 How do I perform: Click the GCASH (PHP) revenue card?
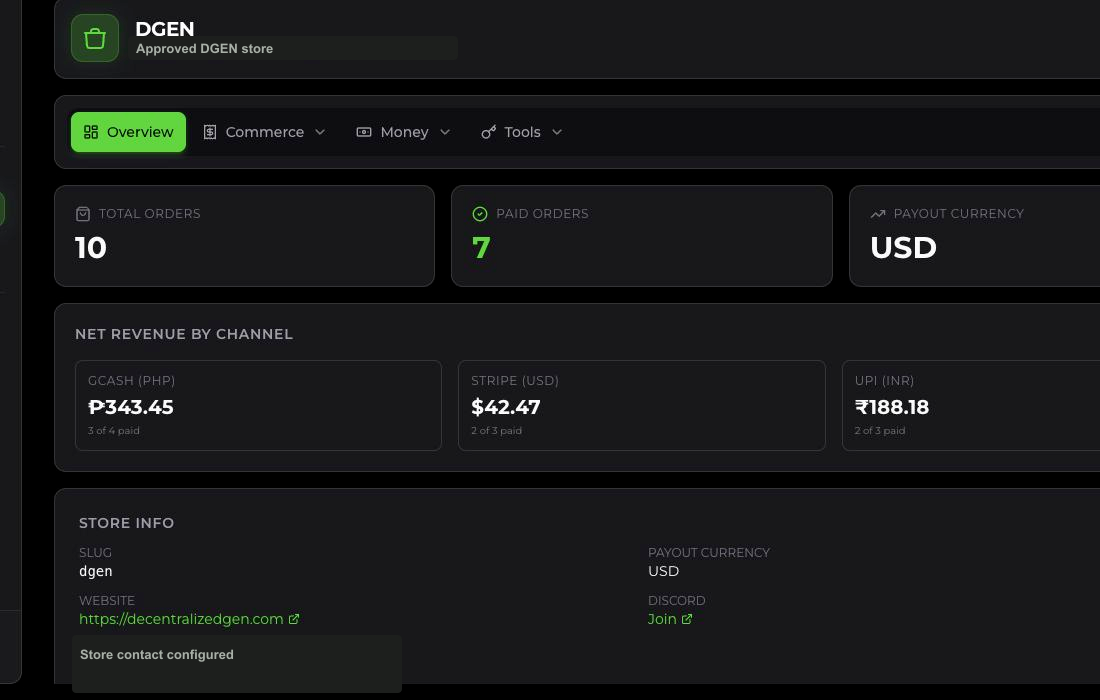click(258, 405)
